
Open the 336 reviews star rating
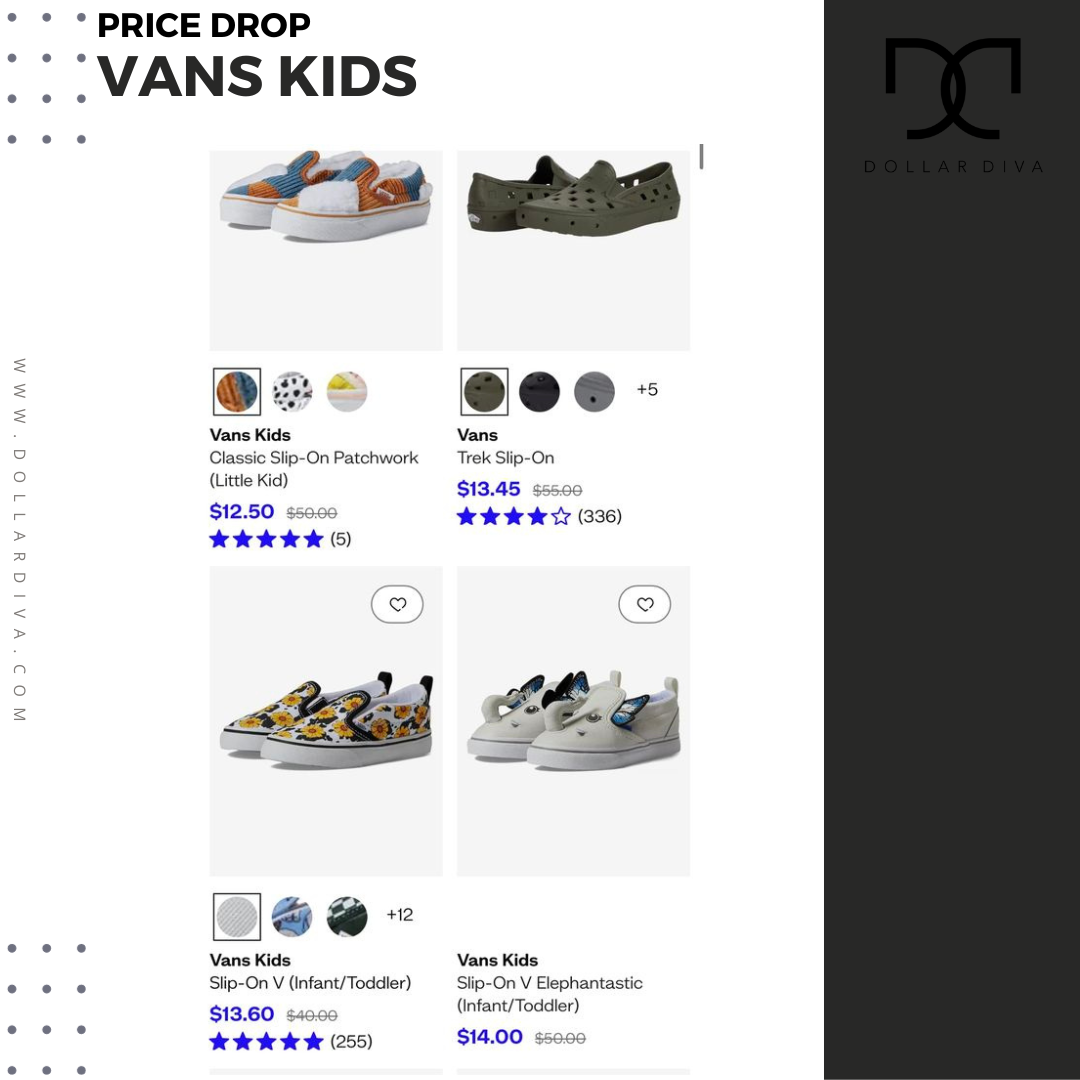coord(539,517)
